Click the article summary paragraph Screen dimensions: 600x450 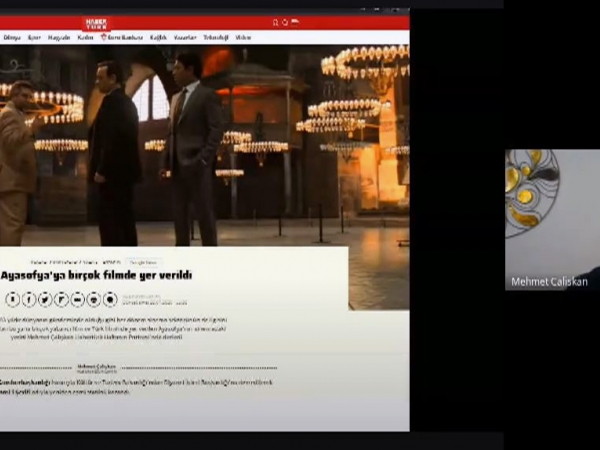114,328
